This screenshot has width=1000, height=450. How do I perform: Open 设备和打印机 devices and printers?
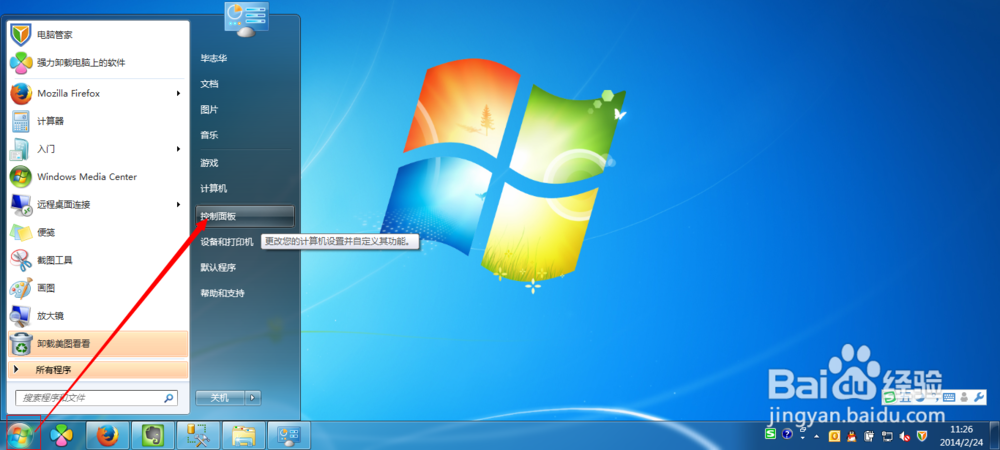tap(227, 242)
